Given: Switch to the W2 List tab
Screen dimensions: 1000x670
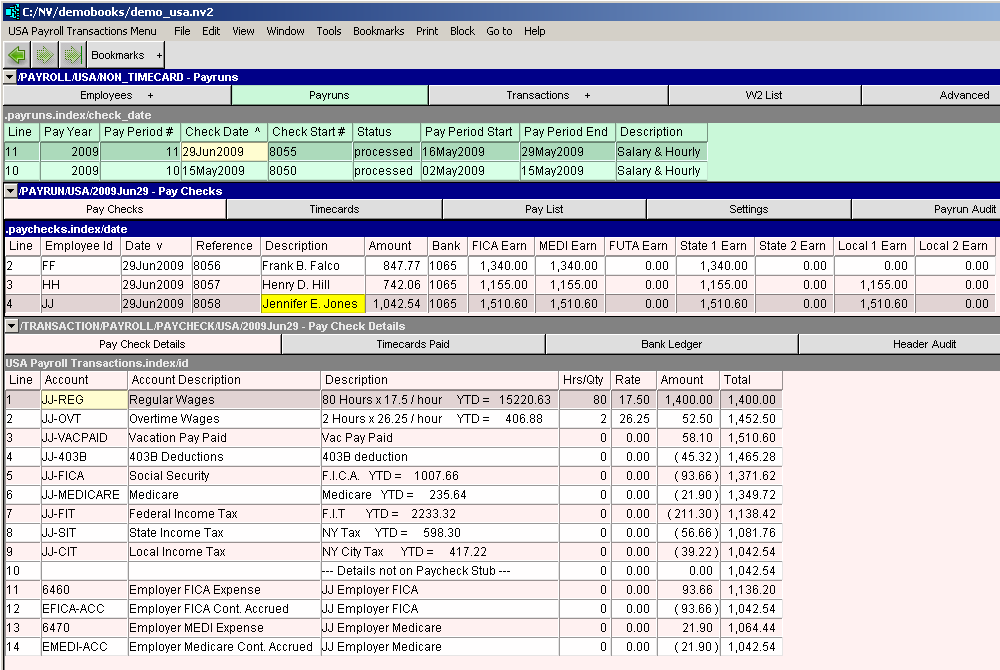Looking at the screenshot, I should (x=764, y=95).
